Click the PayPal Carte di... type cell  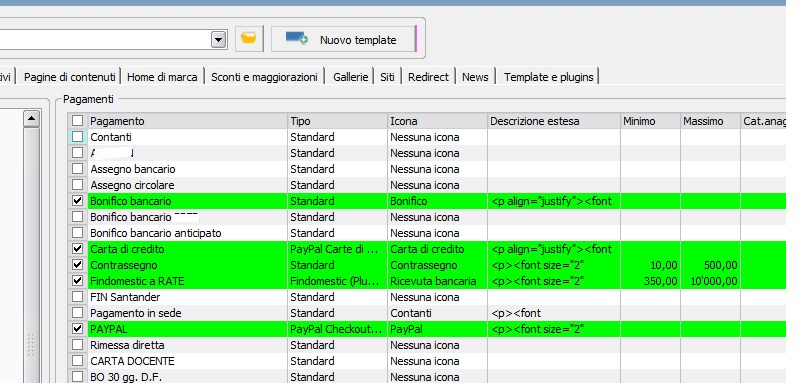click(x=338, y=249)
